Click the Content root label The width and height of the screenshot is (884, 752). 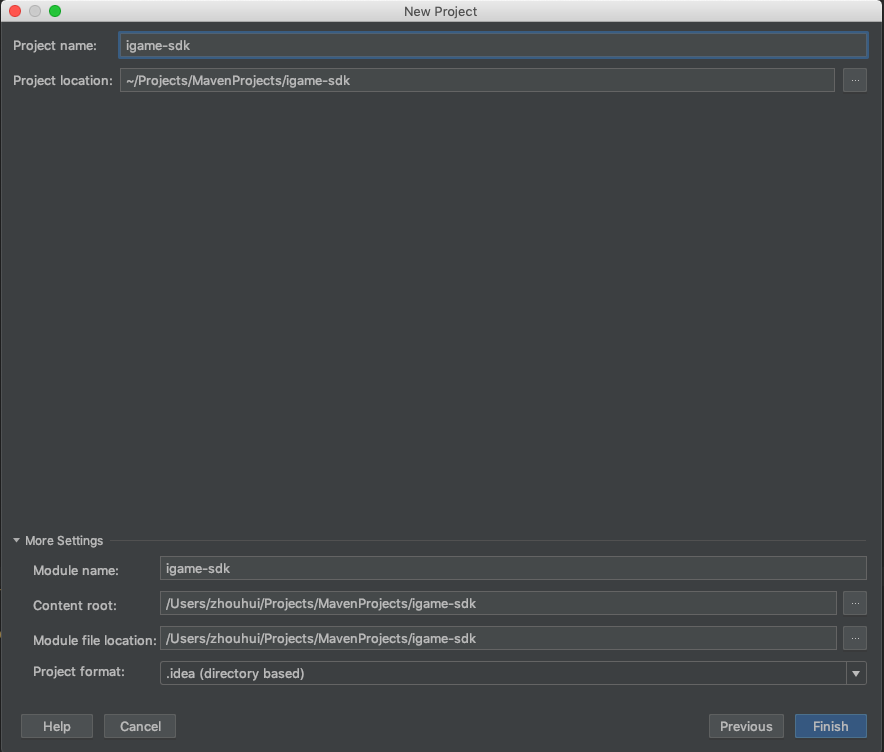(x=75, y=605)
